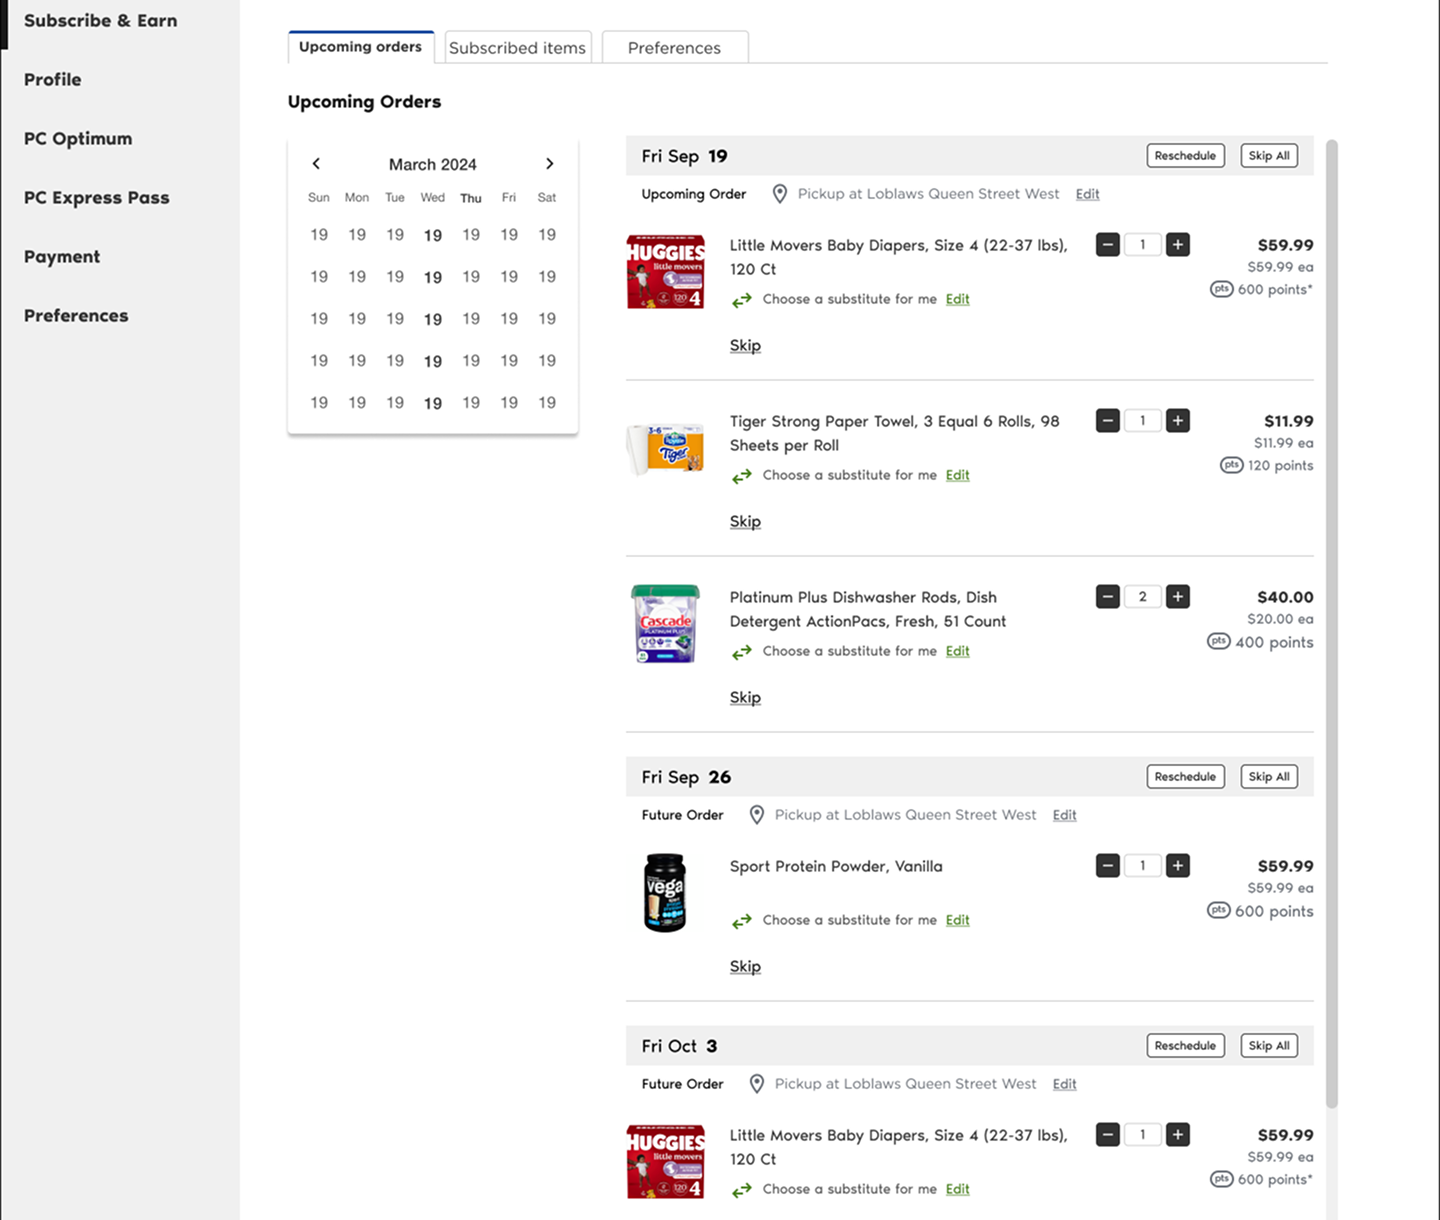Open Tiger Strong Paper Towel product title
Viewport: 1440px width, 1220px height.
click(x=895, y=433)
